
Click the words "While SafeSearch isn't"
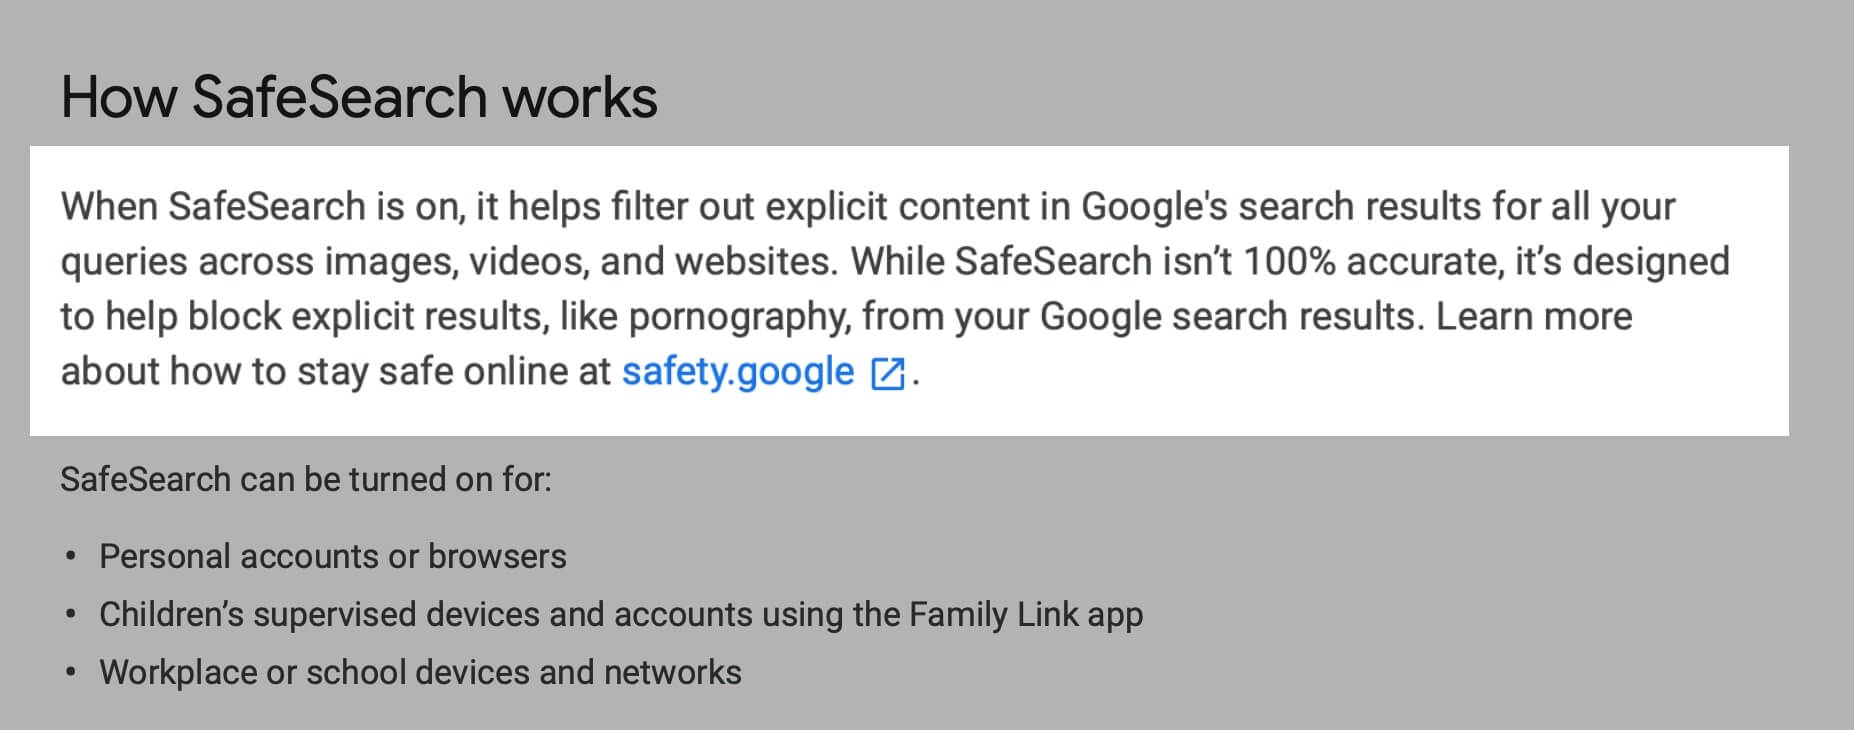[1043, 262]
